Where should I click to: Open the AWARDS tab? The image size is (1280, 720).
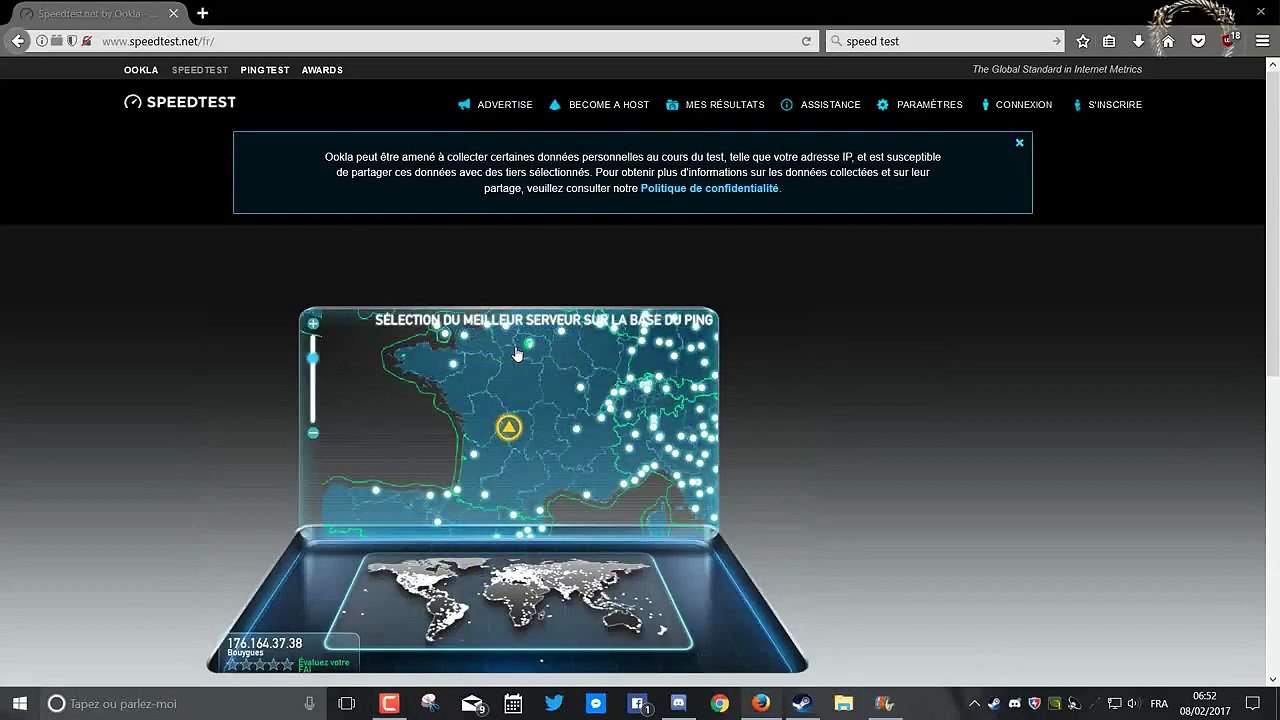pyautogui.click(x=322, y=70)
